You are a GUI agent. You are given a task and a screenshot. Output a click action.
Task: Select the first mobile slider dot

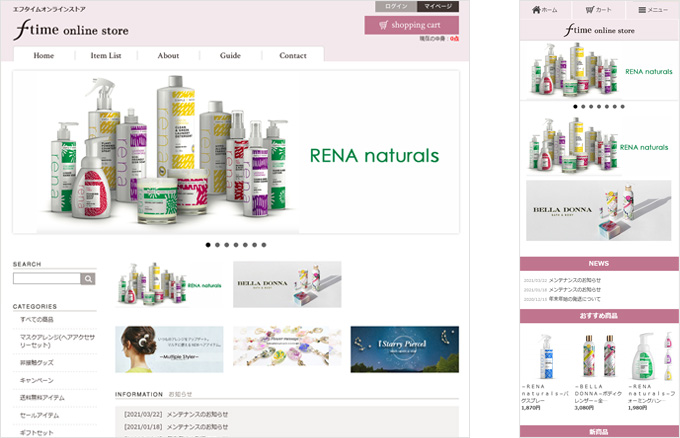[x=575, y=107]
